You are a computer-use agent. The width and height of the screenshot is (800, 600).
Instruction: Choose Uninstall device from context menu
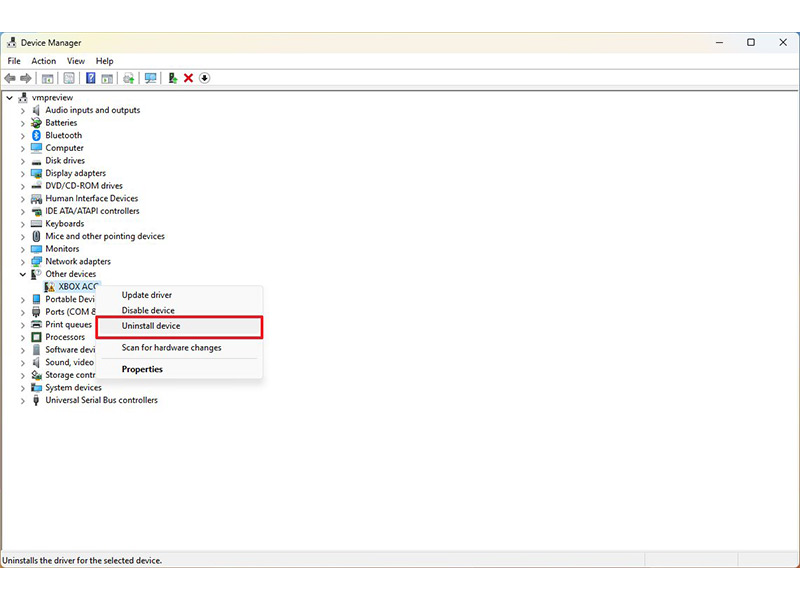pos(179,326)
